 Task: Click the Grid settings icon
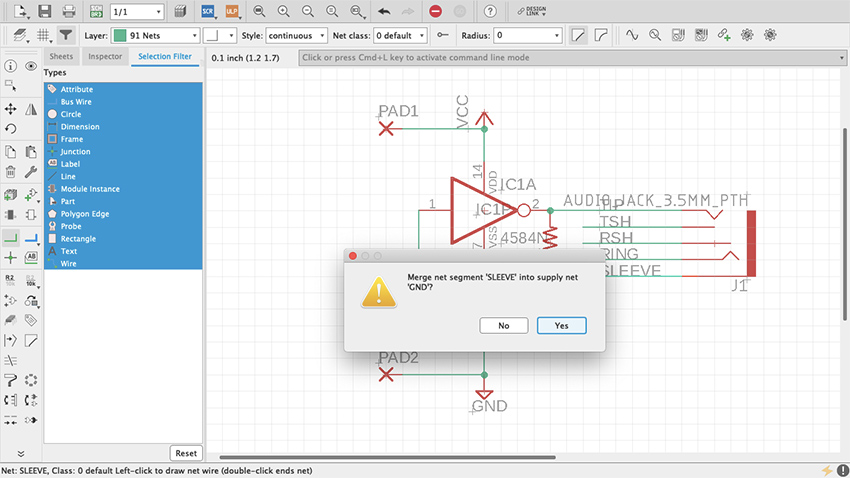(x=43, y=36)
